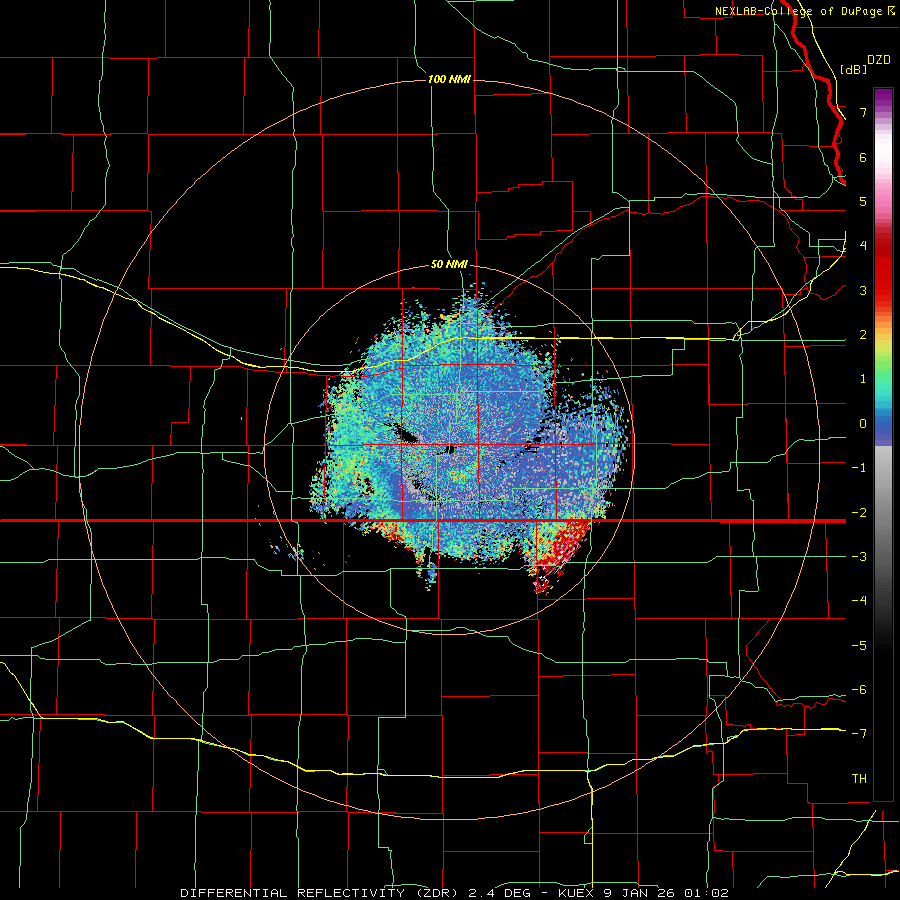Click the 0 dB value on color scale
This screenshot has height=900, width=900.
coord(863,424)
